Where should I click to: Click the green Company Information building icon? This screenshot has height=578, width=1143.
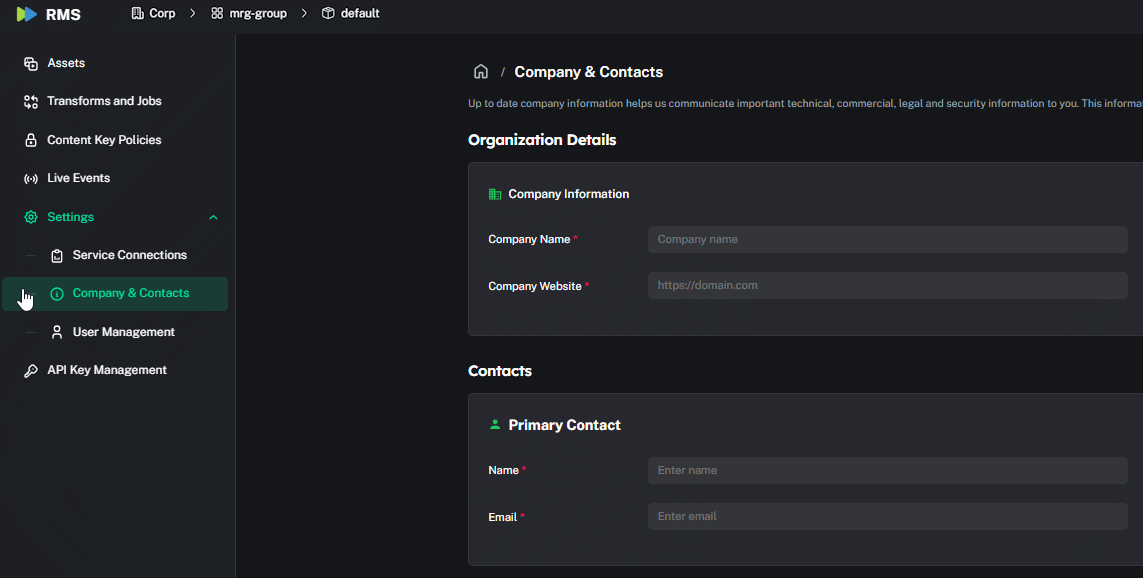(x=495, y=194)
